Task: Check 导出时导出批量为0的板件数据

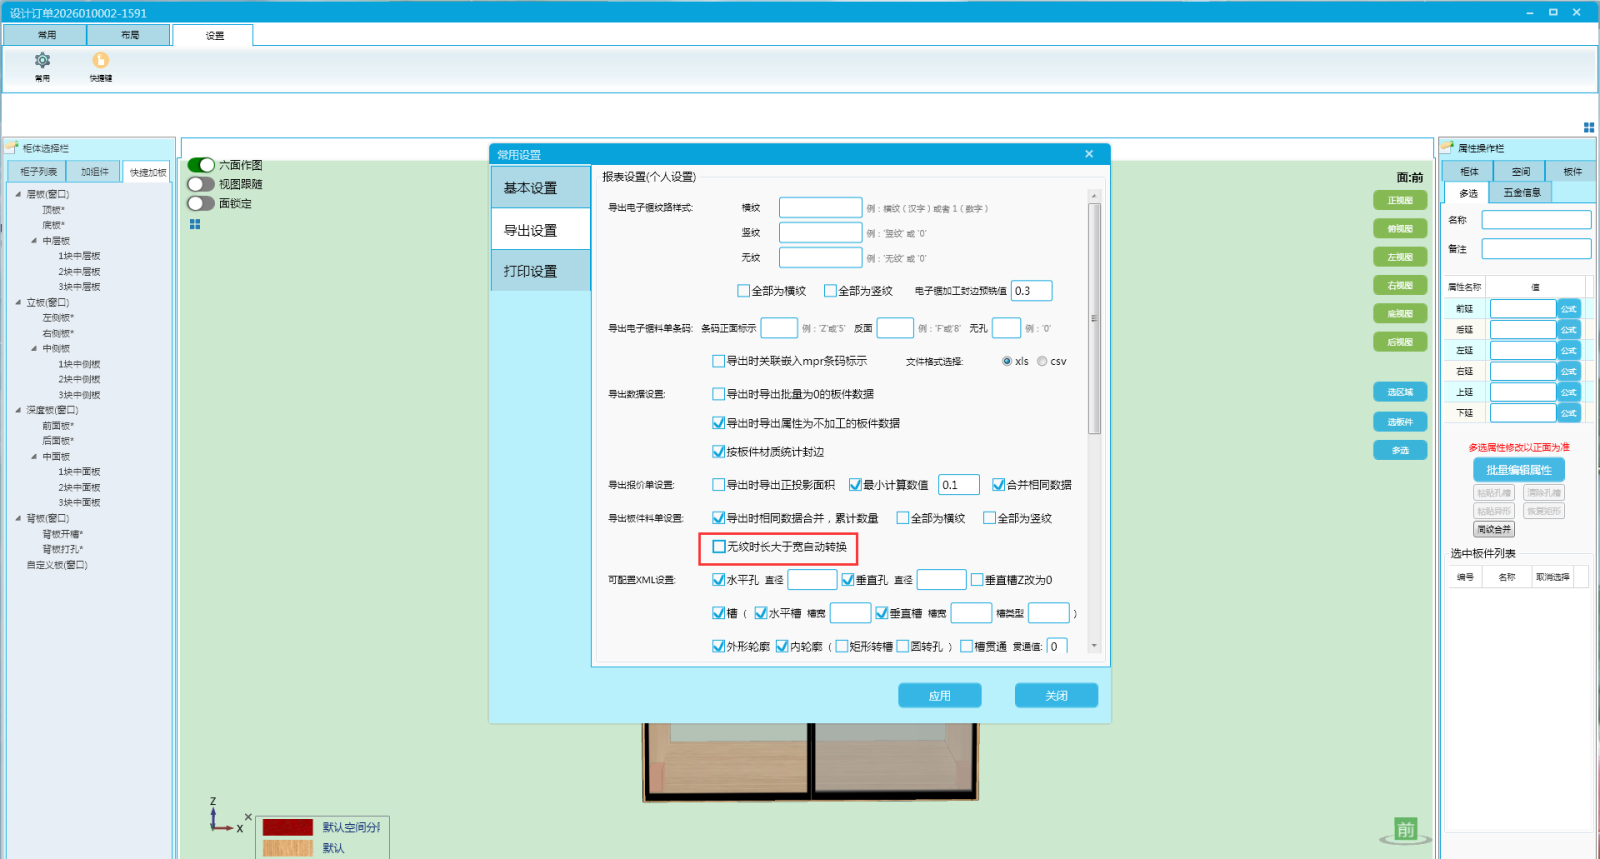Action: 718,394
